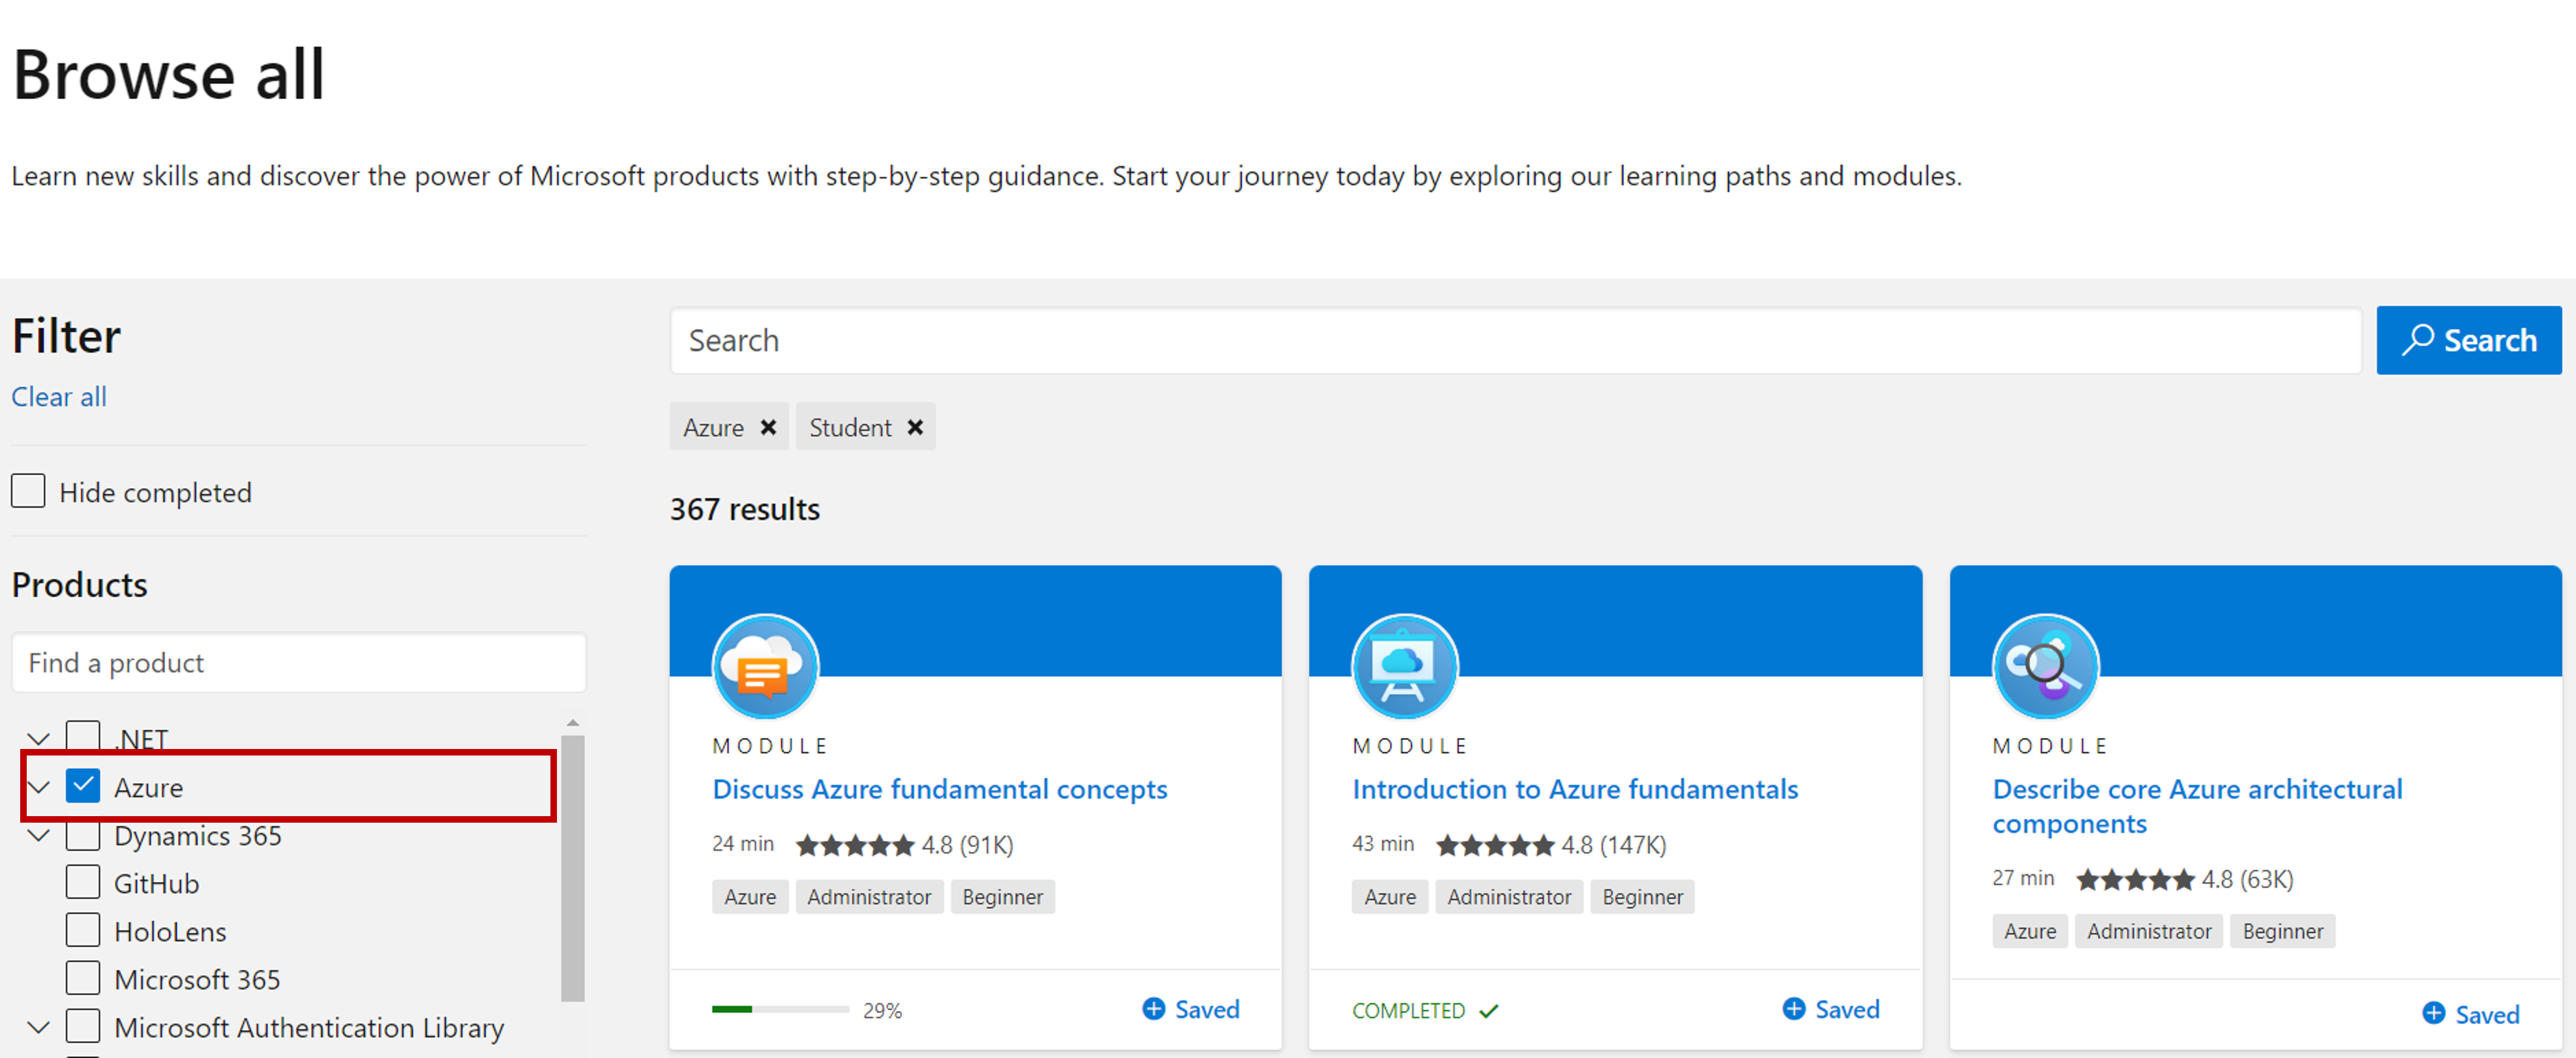
Task: Expand the .NET product tree
Action: (38, 739)
